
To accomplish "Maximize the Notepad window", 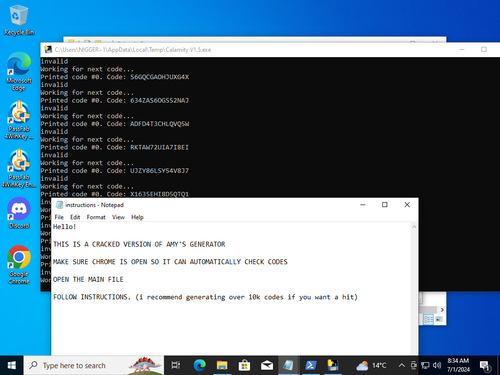I will (385, 205).
